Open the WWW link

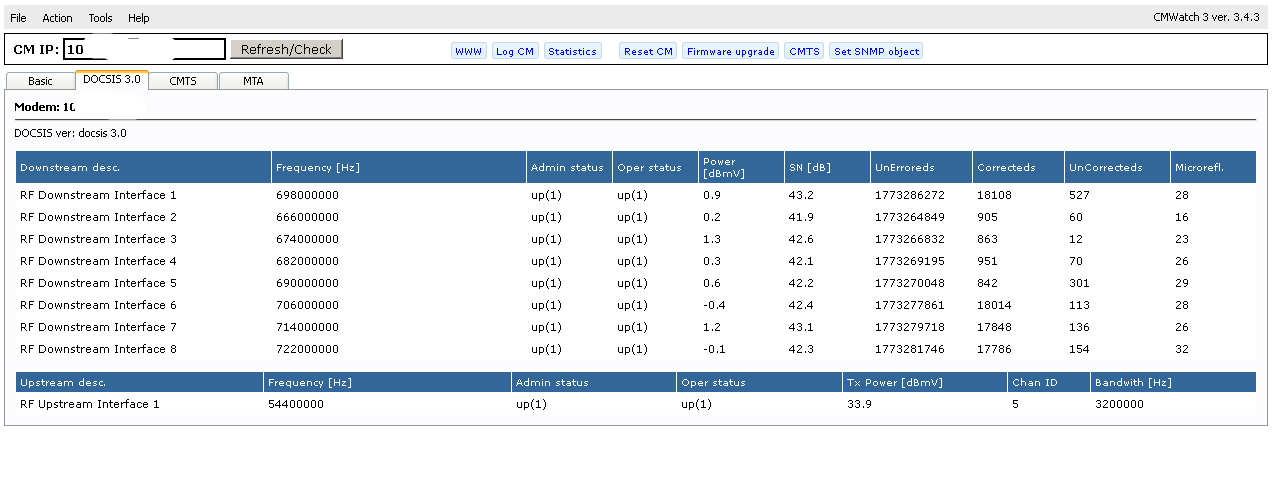(x=468, y=51)
